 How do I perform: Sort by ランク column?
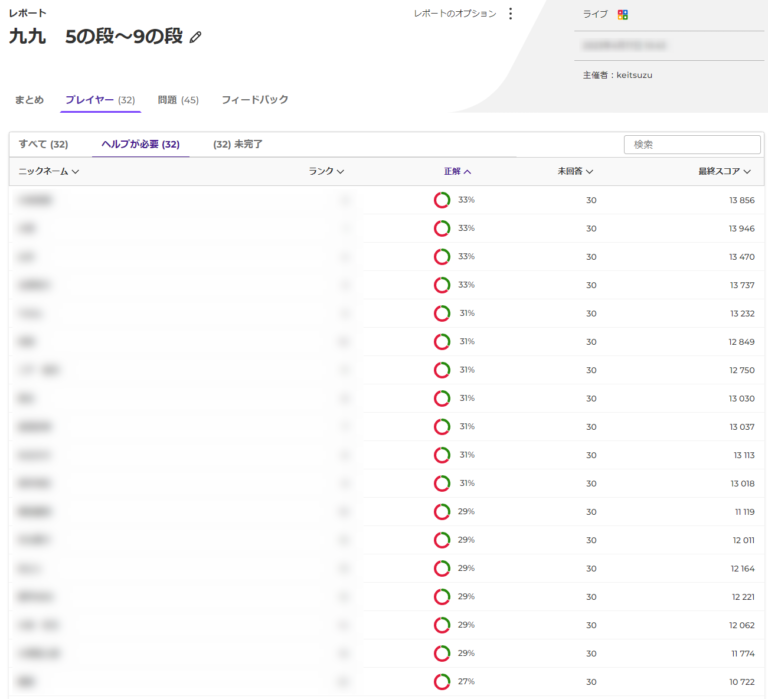pyautogui.click(x=326, y=171)
